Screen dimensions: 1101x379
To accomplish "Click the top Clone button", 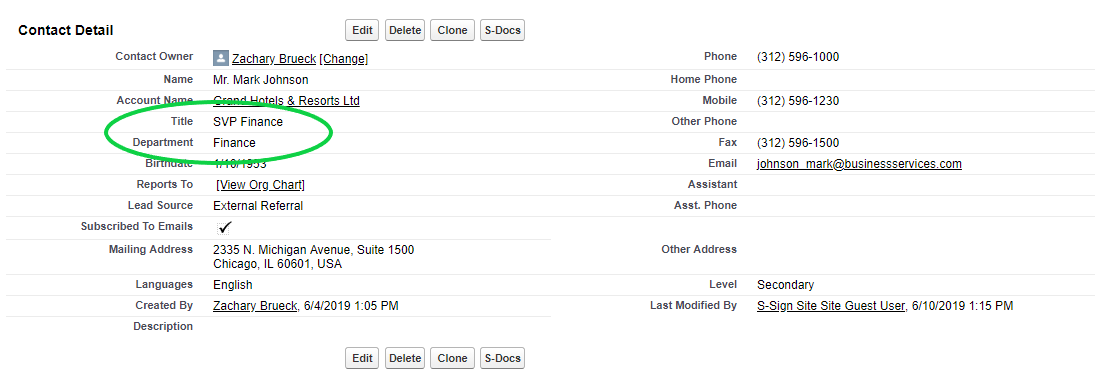I will [452, 30].
